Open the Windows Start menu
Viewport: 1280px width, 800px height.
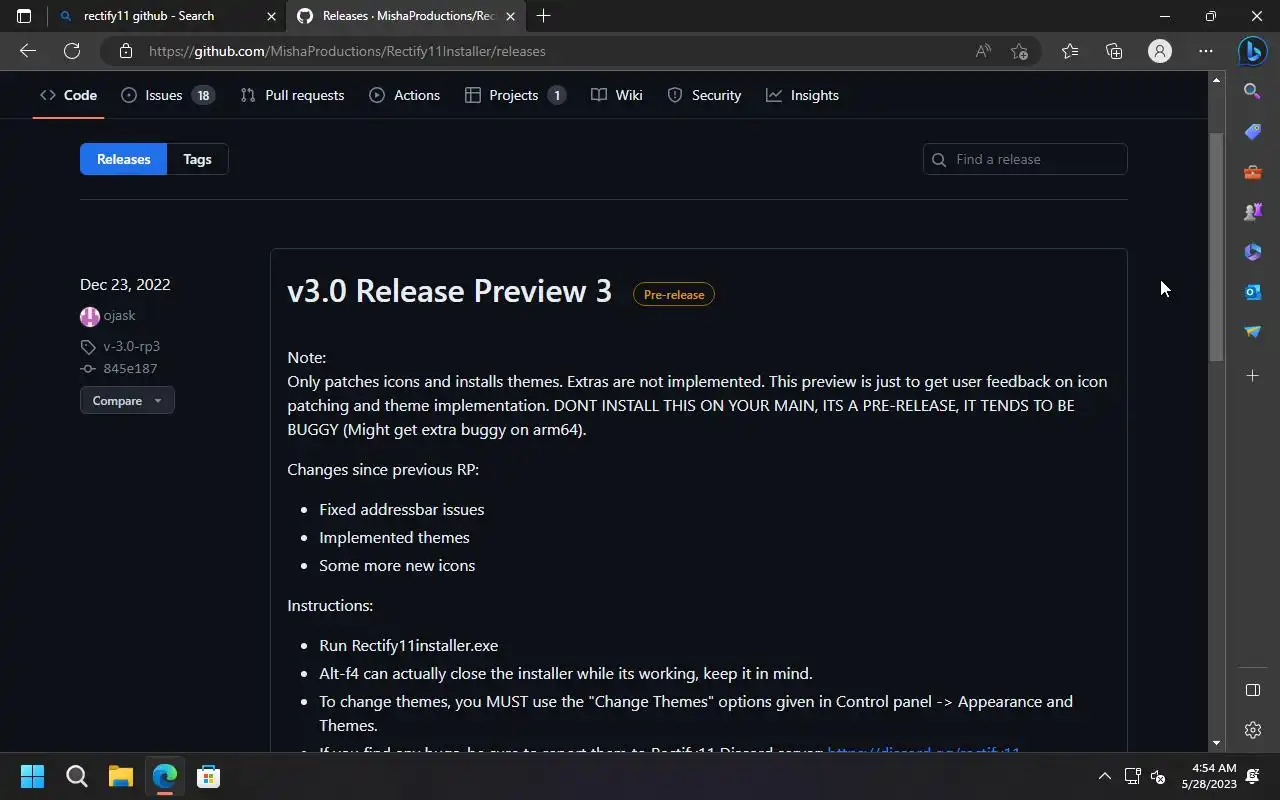pos(32,776)
